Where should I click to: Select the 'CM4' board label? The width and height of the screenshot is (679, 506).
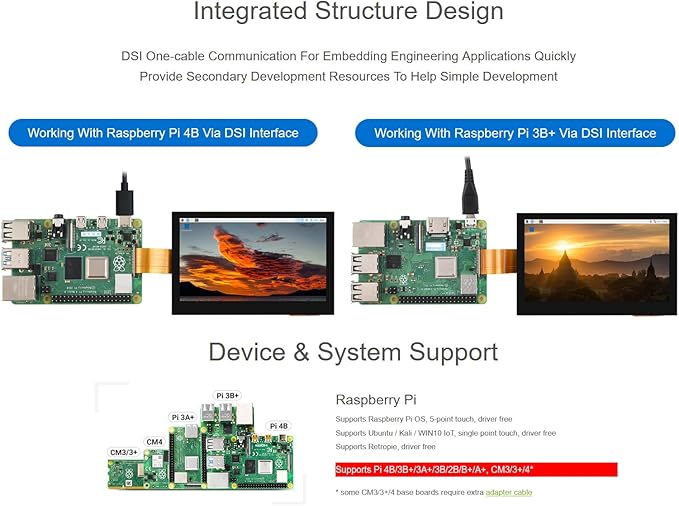pos(155,442)
